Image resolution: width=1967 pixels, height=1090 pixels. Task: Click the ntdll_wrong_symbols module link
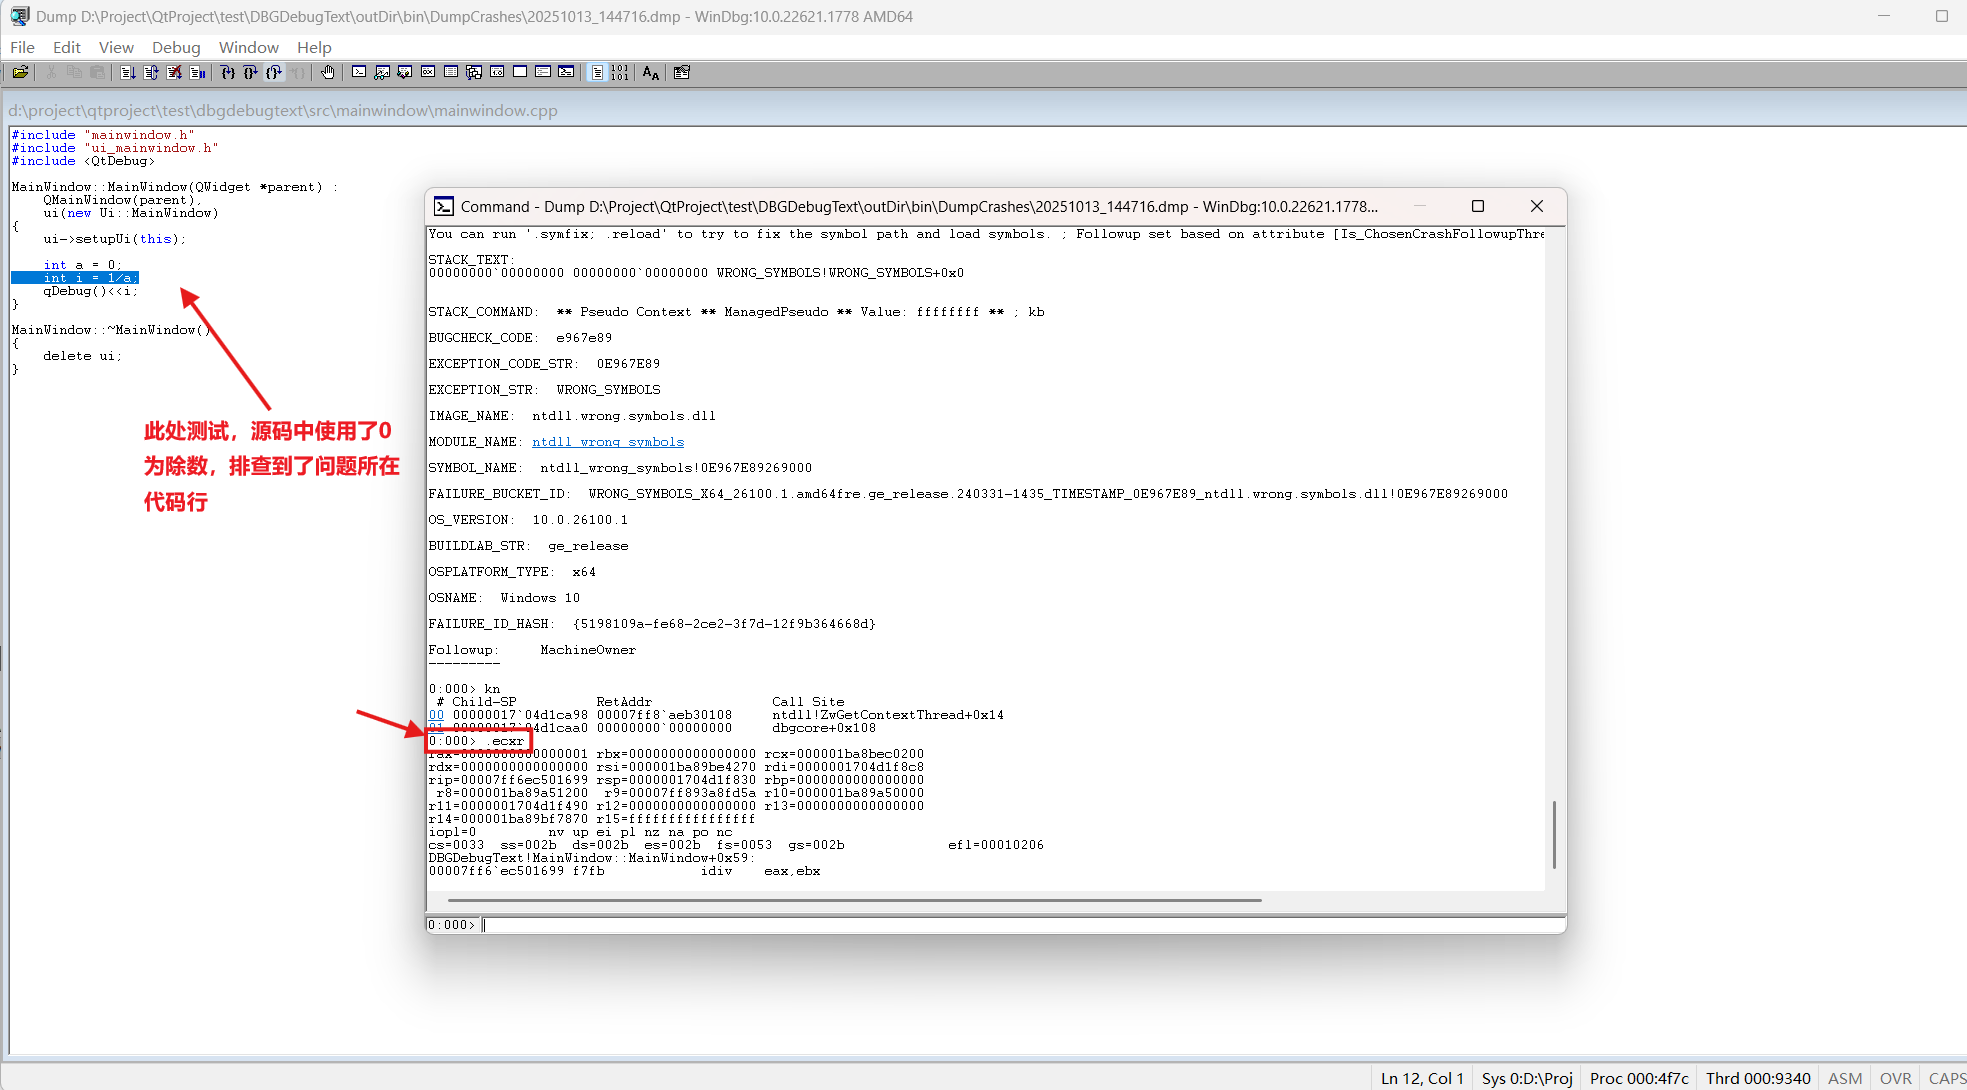tap(607, 442)
